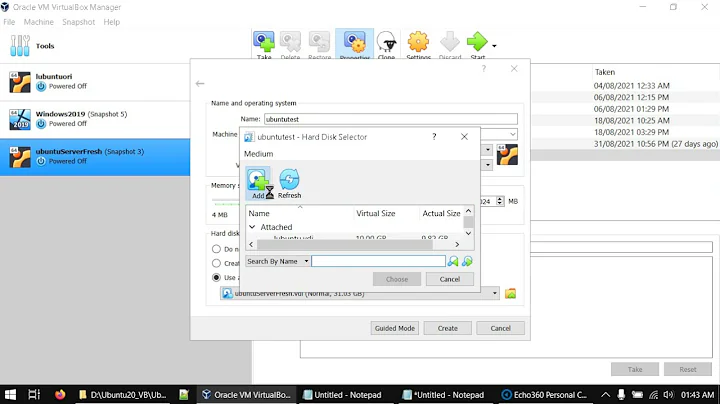The height and width of the screenshot is (404, 720).
Task: Click volume speaker tray icon
Action: pos(669,394)
